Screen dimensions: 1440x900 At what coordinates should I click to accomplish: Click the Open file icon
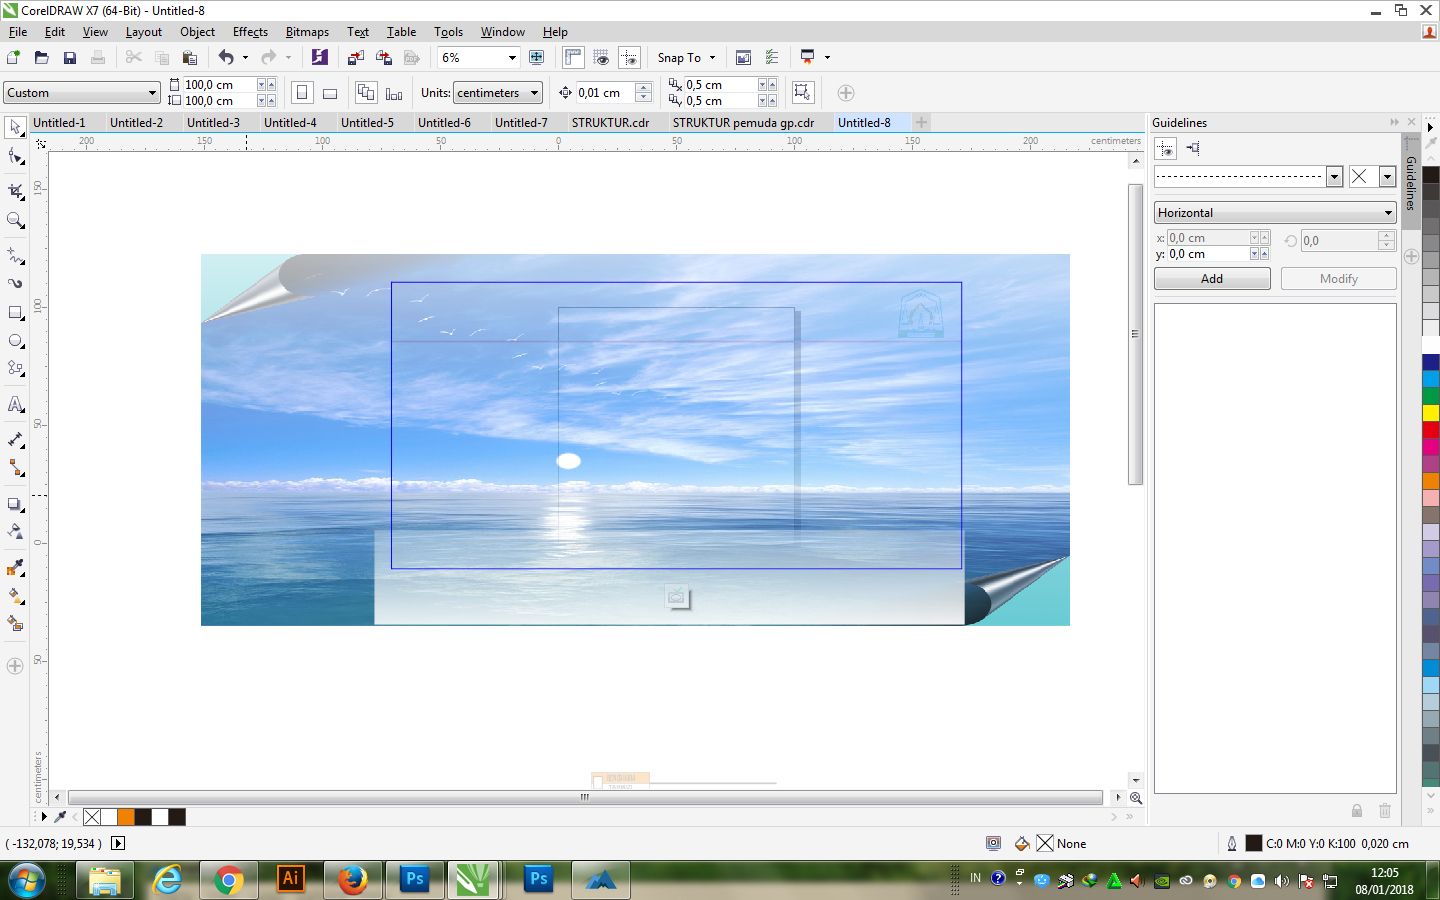[41, 57]
